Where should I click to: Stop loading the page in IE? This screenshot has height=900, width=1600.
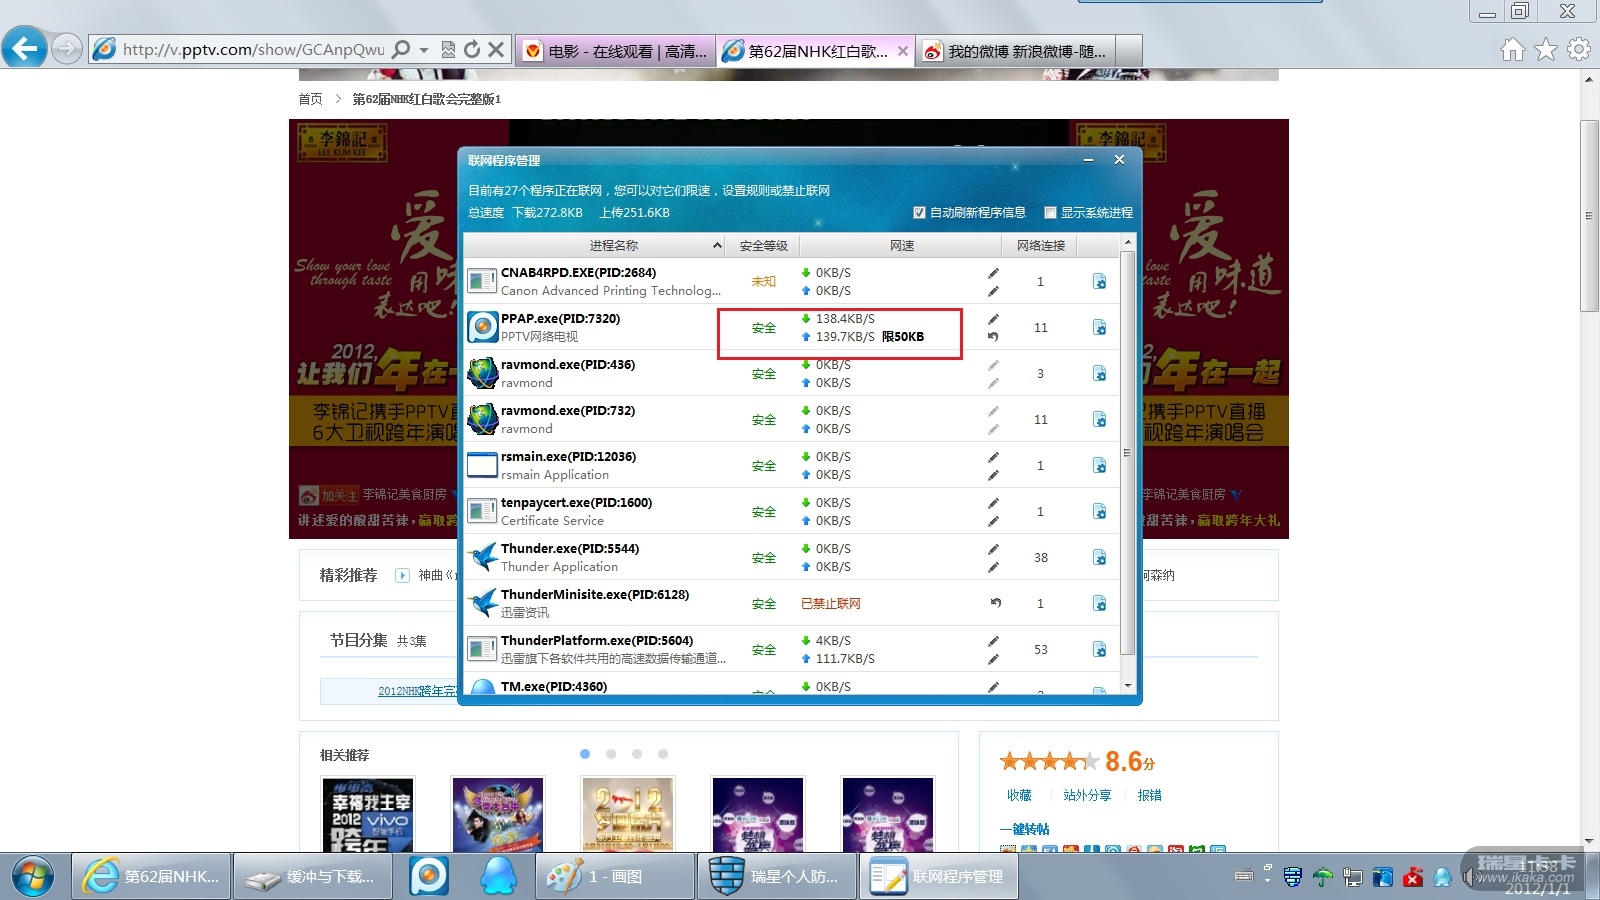(496, 49)
